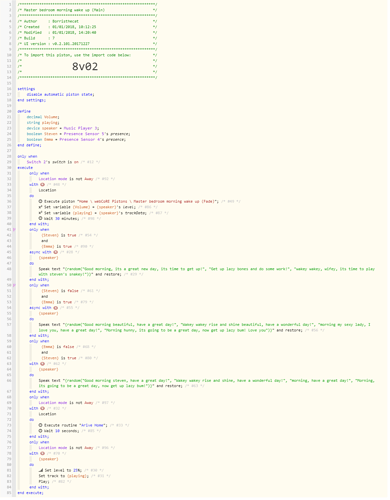Click the red circle icon after first async with
Image resolution: width=390 pixels, height=500 pixels.
(56, 253)
